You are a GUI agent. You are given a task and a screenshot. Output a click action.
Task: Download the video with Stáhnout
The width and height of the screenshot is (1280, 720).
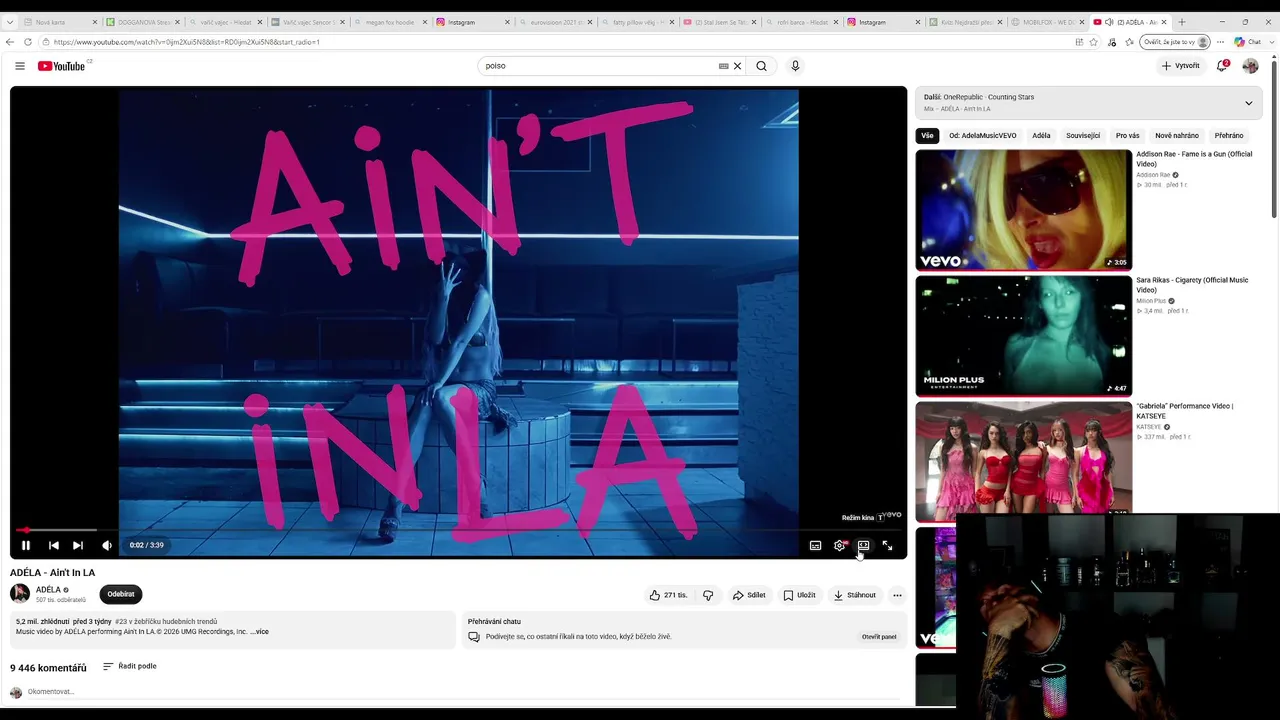[854, 595]
